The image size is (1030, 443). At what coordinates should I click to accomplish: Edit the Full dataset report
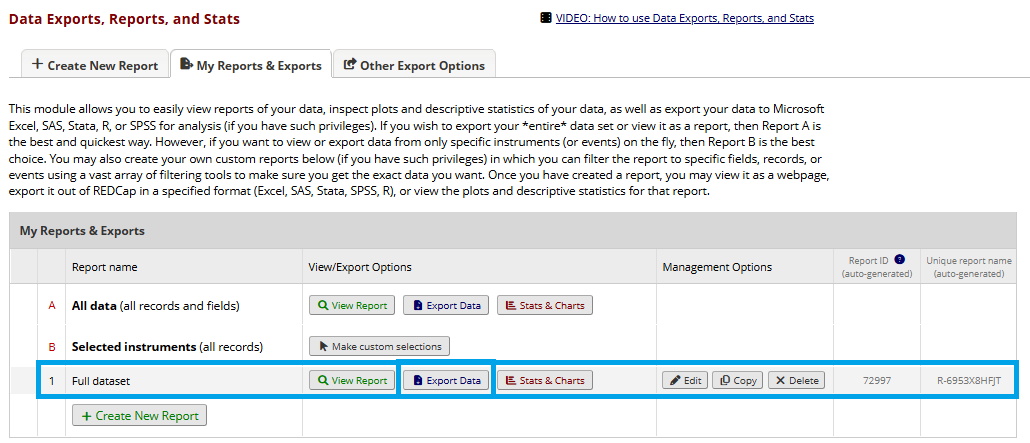(685, 380)
